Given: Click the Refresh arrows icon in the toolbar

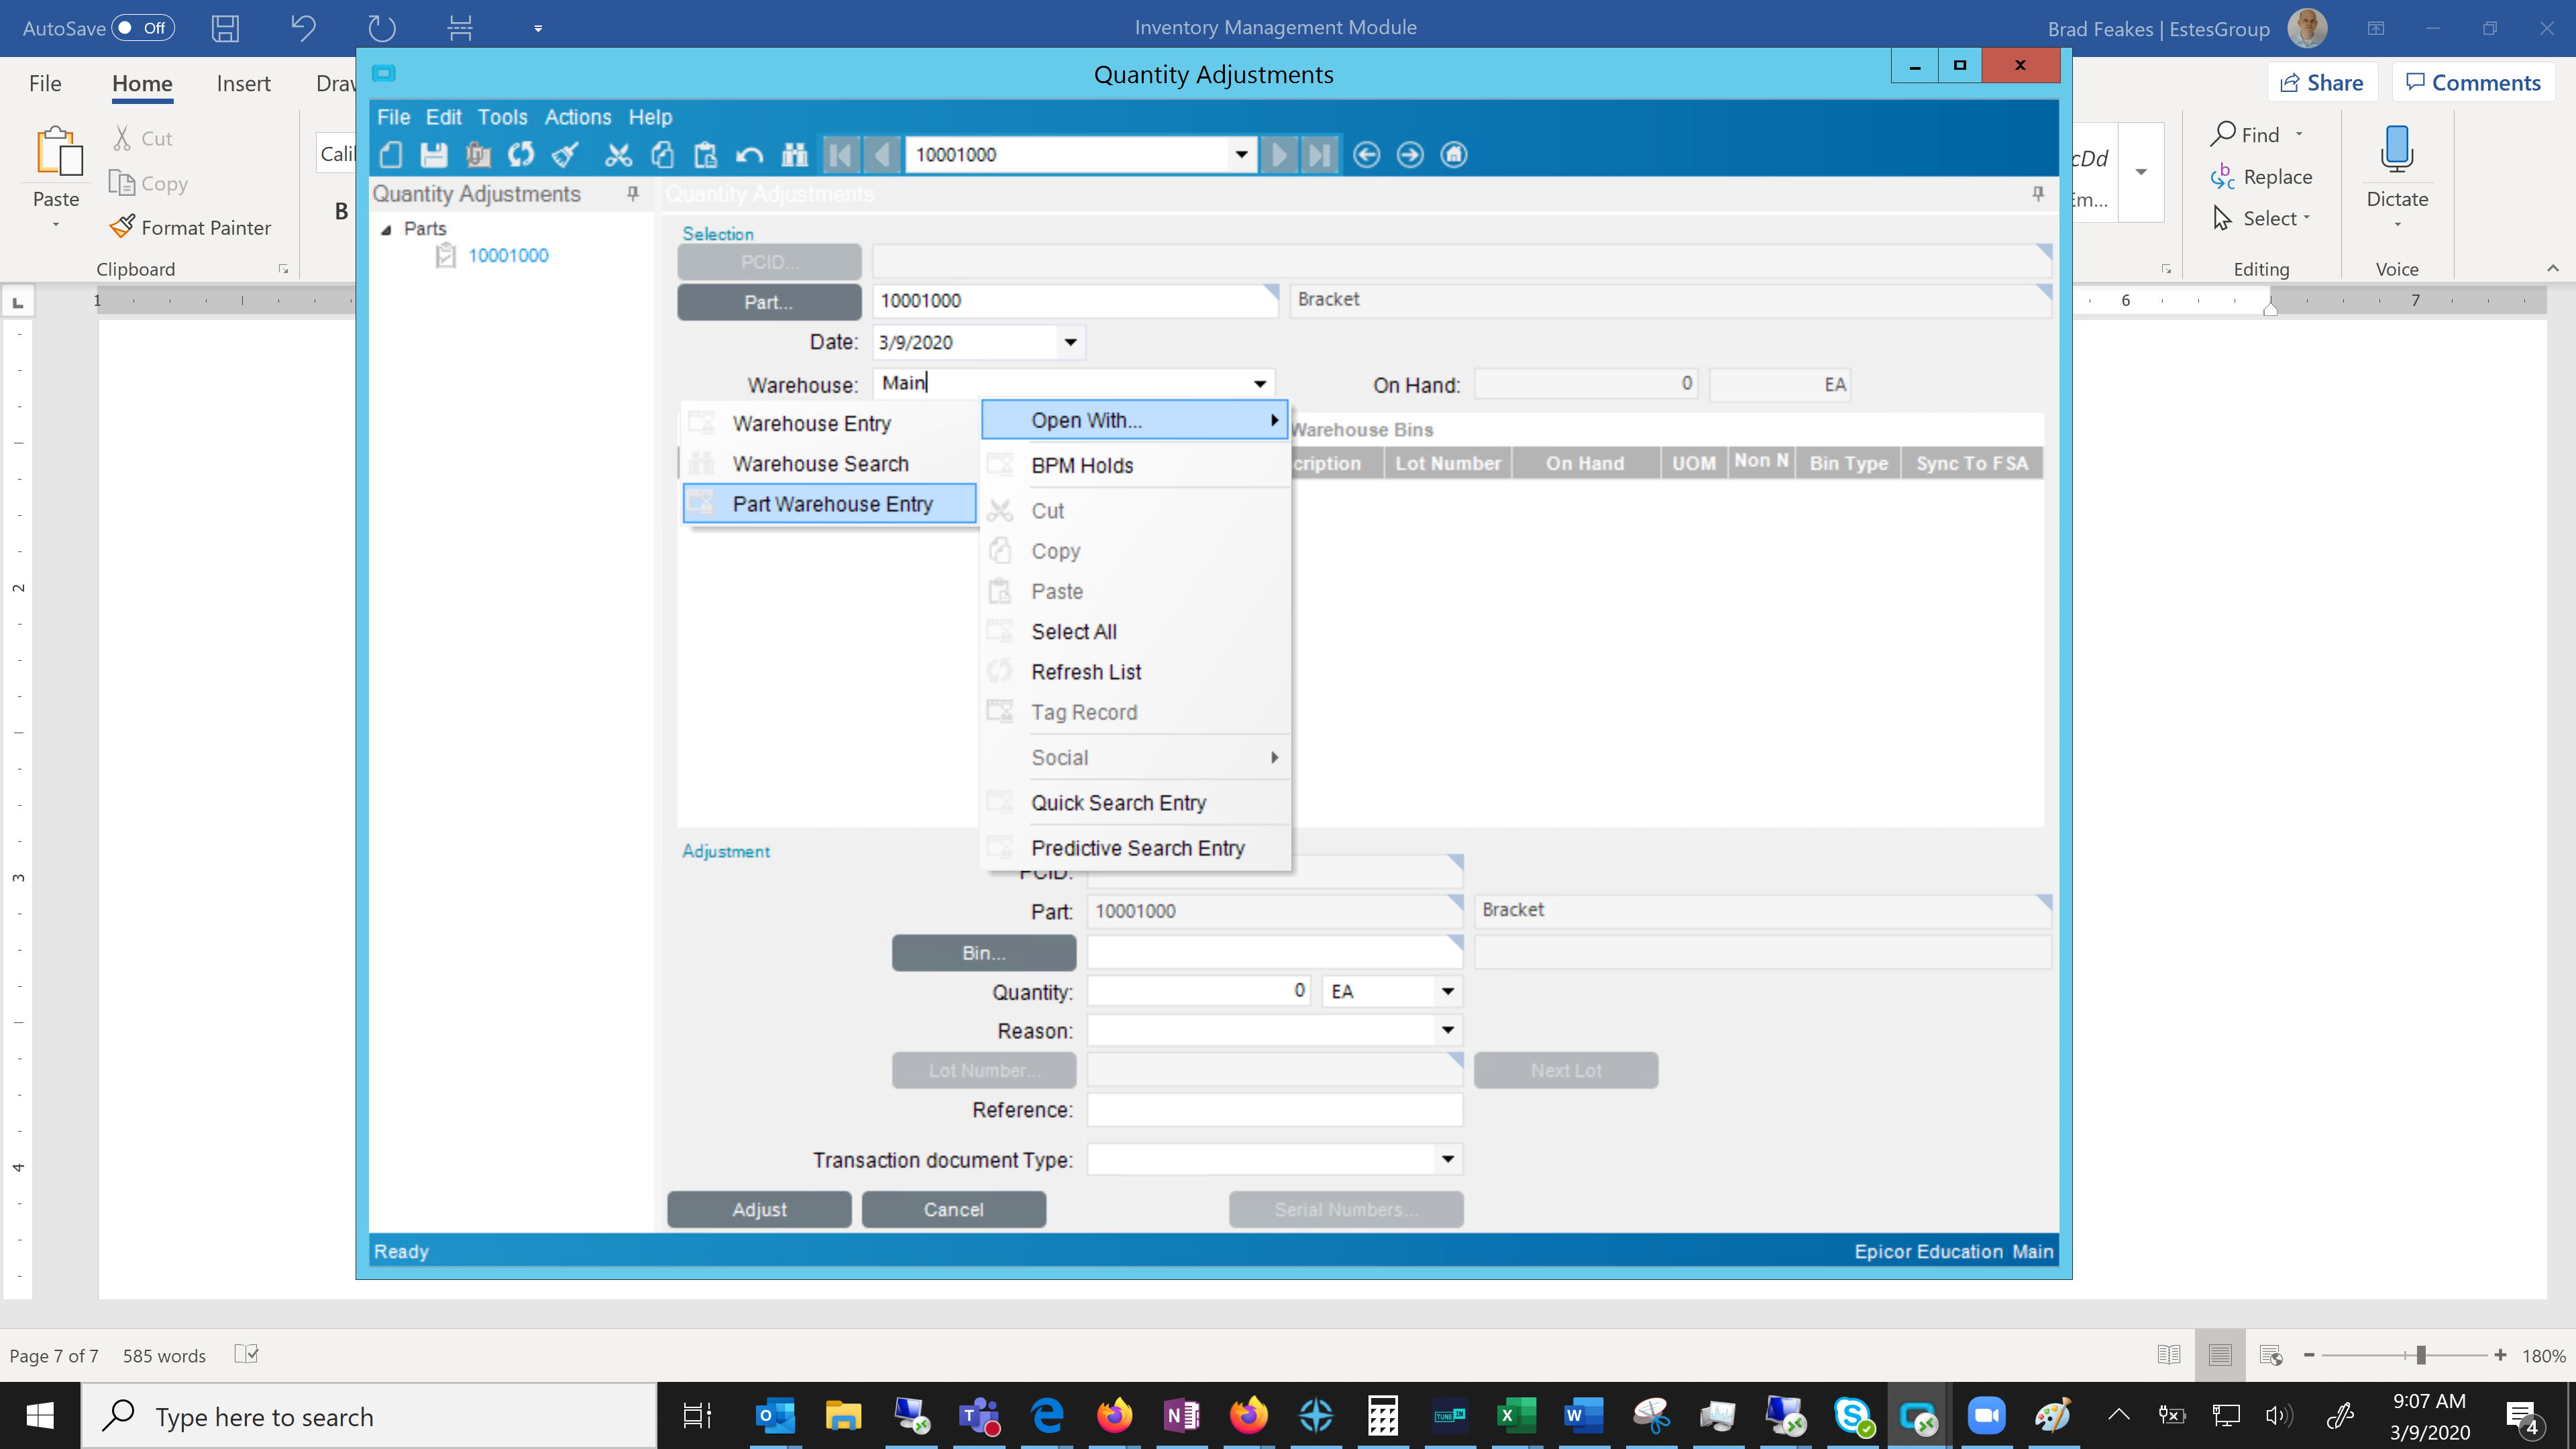Looking at the screenshot, I should (521, 155).
